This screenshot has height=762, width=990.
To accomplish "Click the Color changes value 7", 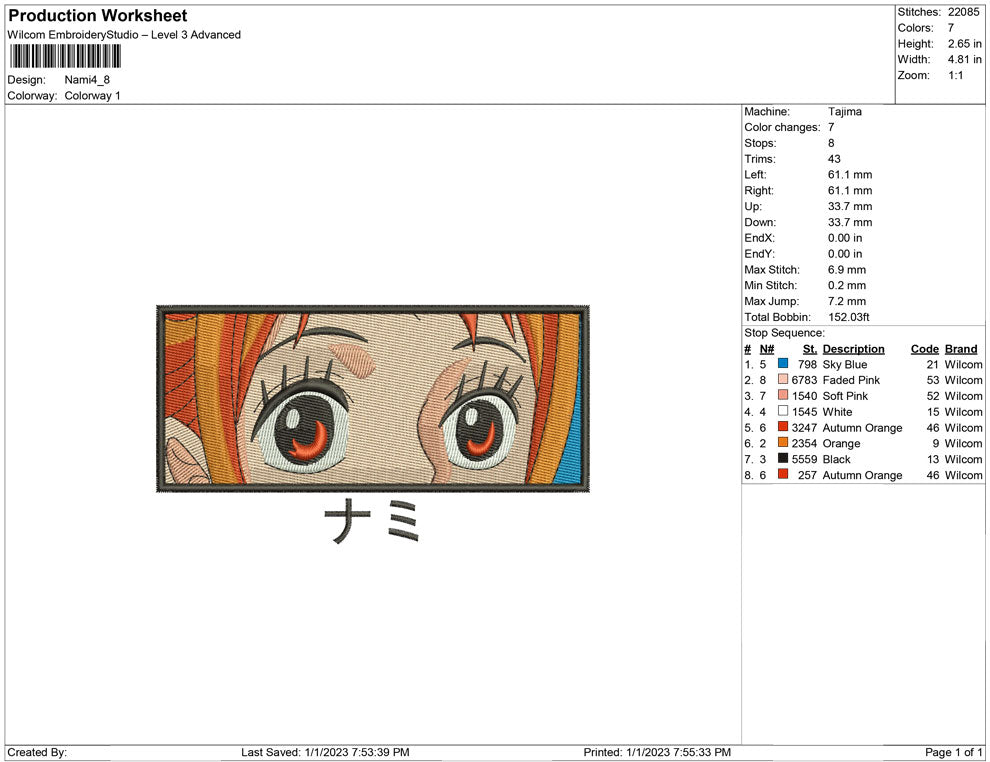I will tap(831, 128).
